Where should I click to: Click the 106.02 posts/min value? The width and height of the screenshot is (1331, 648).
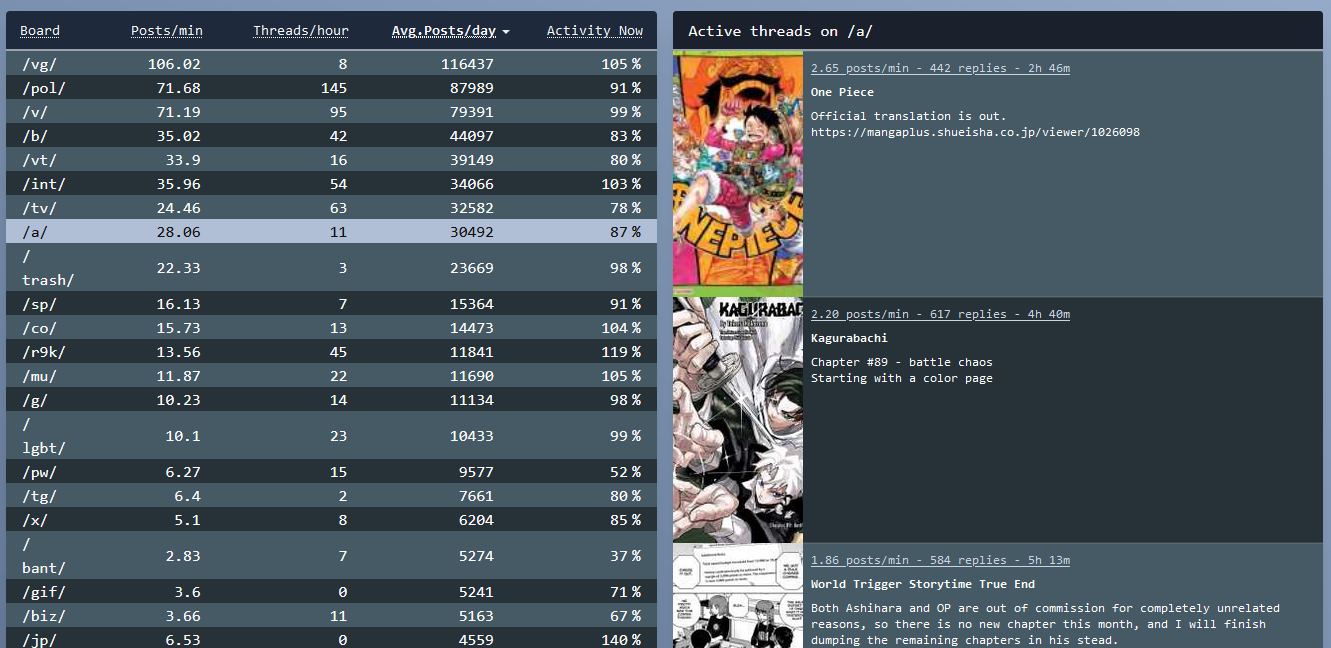click(x=174, y=63)
